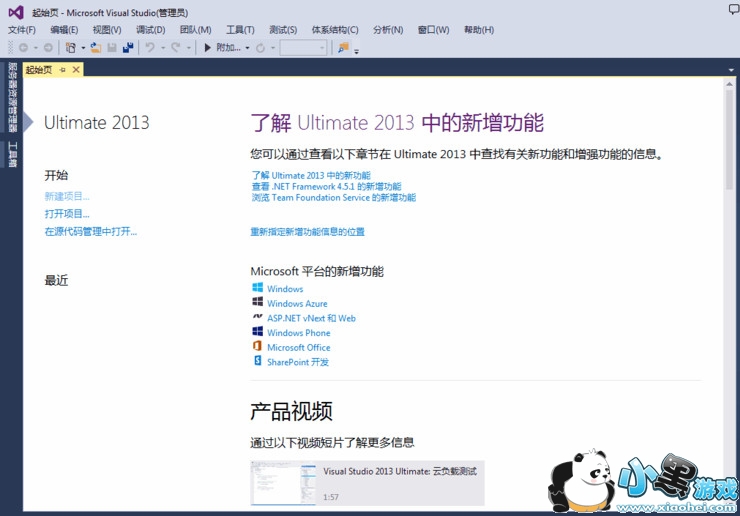Click the ASP.NET icon
Screen dimensions: 740x516
258,316
